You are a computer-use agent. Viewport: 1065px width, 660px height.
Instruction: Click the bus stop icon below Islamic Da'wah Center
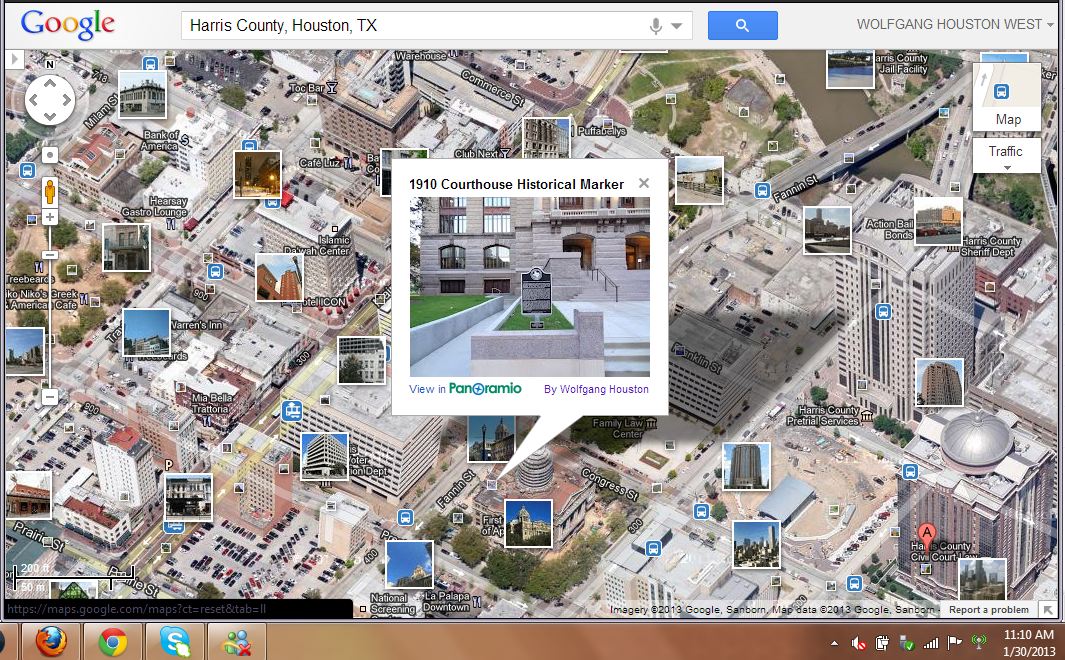[x=215, y=272]
